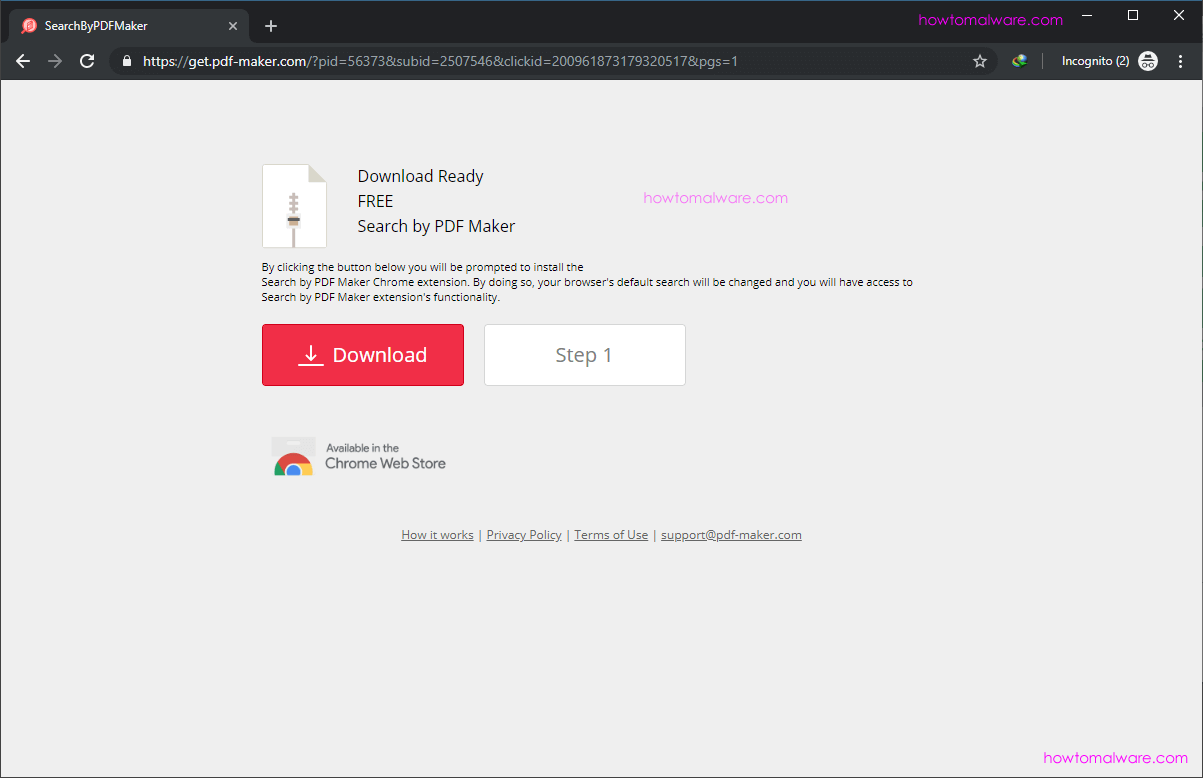The width and height of the screenshot is (1203, 778).
Task: Click the zip file icon
Action: (x=294, y=206)
